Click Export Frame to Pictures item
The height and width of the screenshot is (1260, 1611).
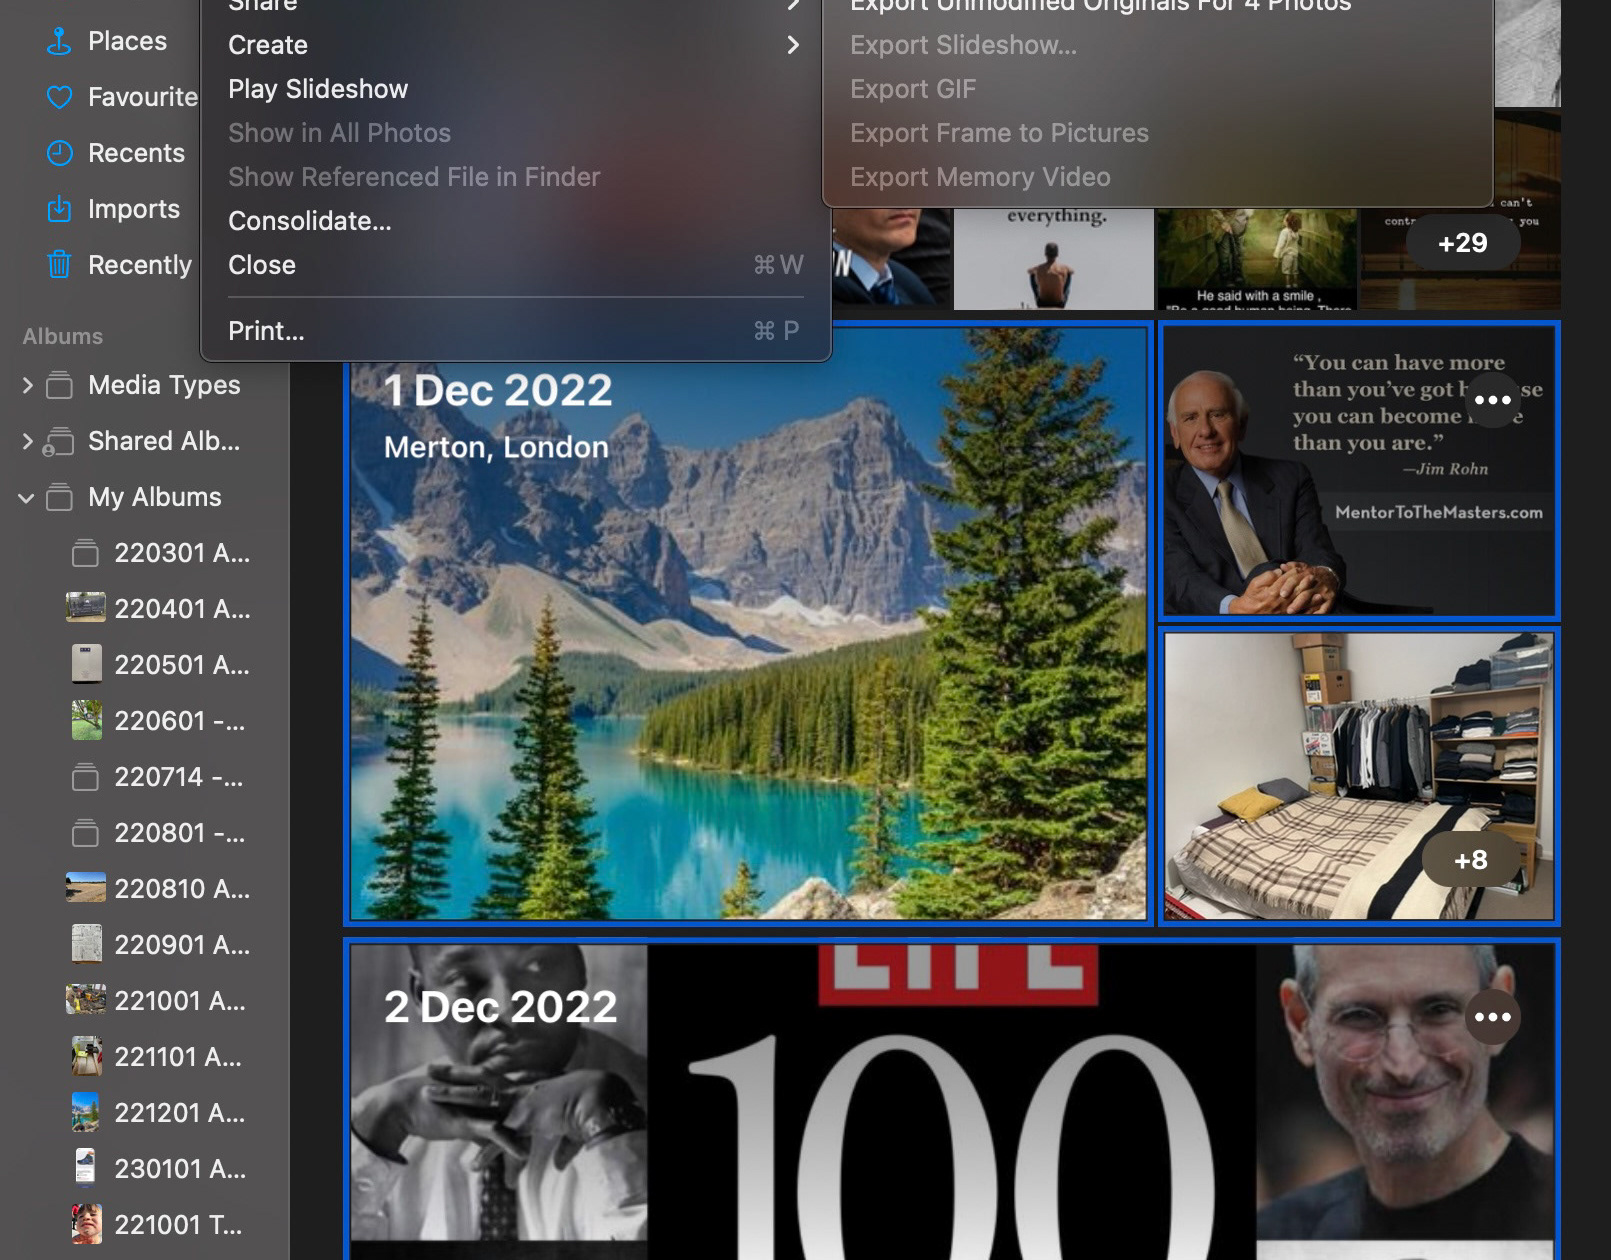tap(1158, 133)
